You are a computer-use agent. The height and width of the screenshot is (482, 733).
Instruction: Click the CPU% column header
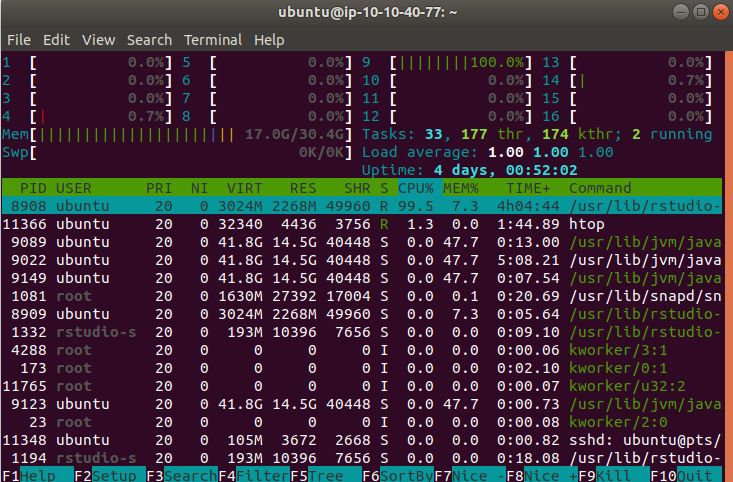416,188
